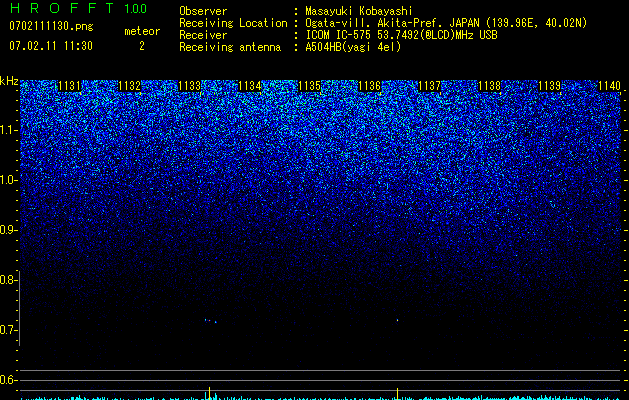Click time marker 1132 on spectrogram
Screen dimensions: 629x400
130,86
